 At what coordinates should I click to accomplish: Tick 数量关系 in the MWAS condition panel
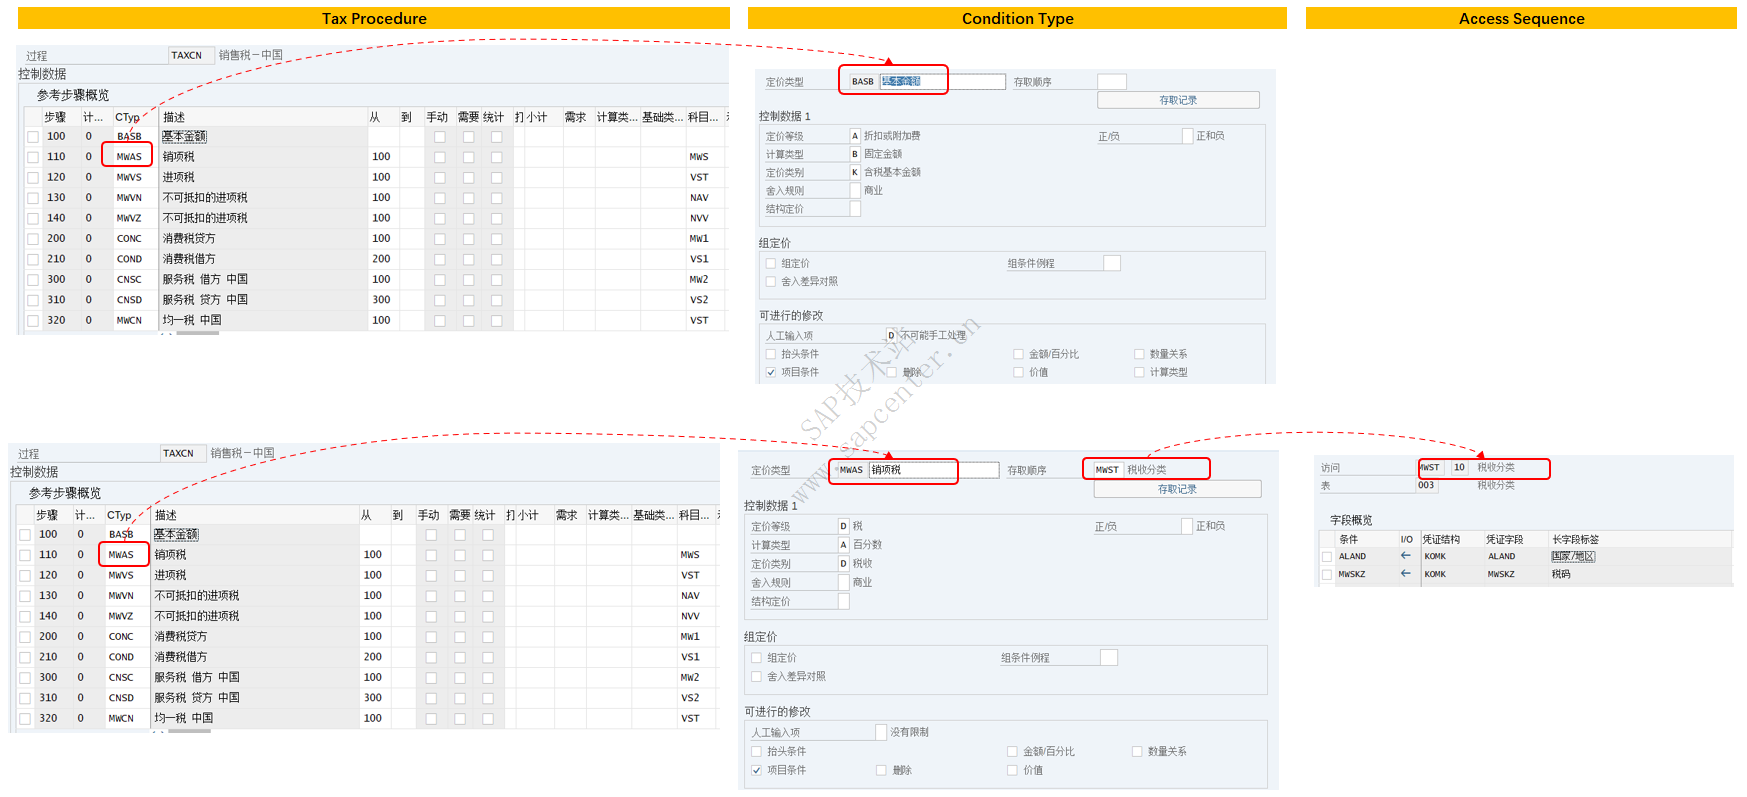pyautogui.click(x=1137, y=751)
